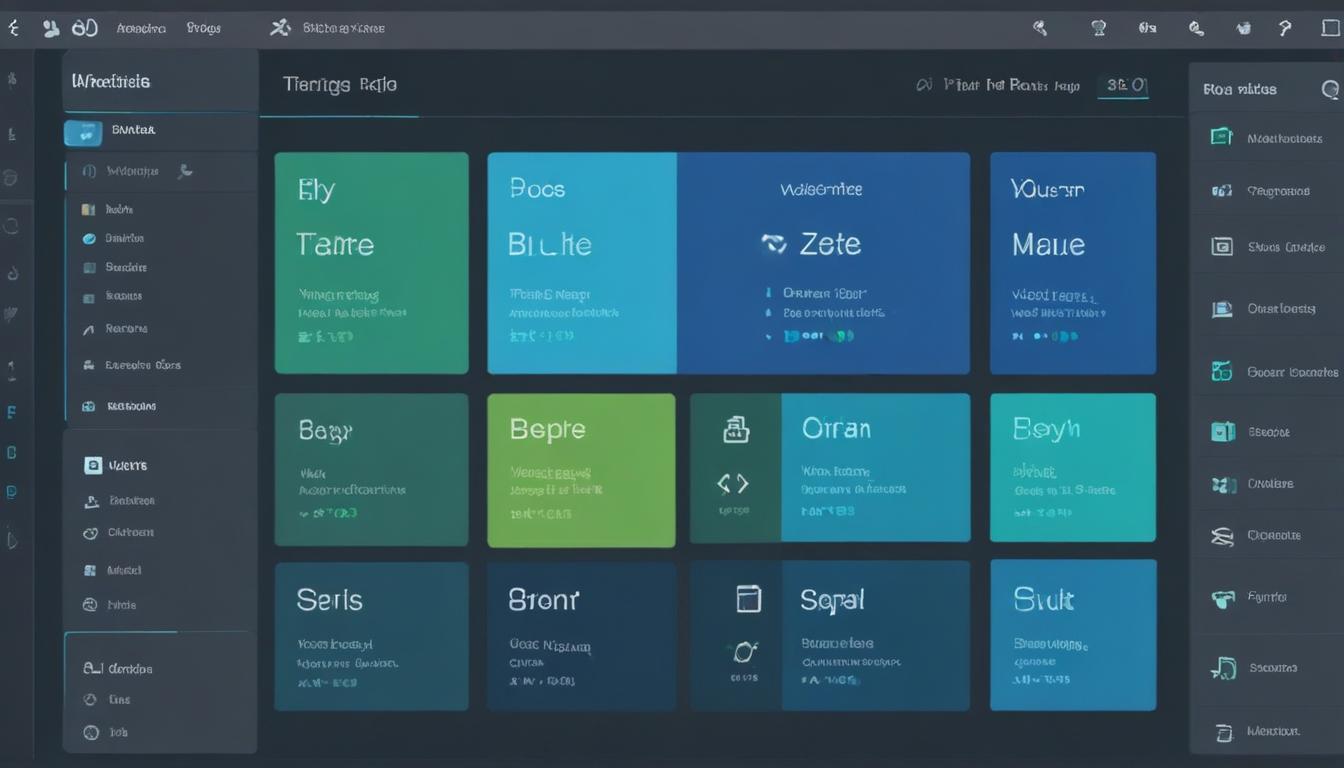Image resolution: width=1344 pixels, height=768 pixels.
Task: Open the chat icon on the highlighted sidebar item
Action: (x=82, y=130)
